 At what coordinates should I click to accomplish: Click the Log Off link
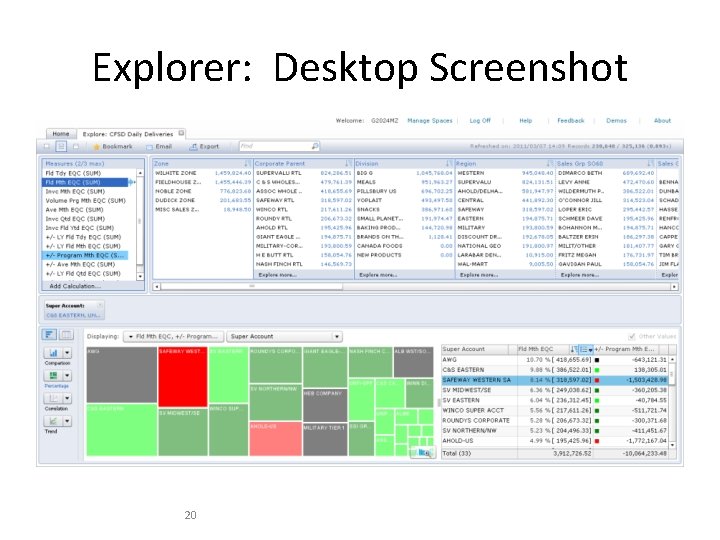pyautogui.click(x=480, y=121)
